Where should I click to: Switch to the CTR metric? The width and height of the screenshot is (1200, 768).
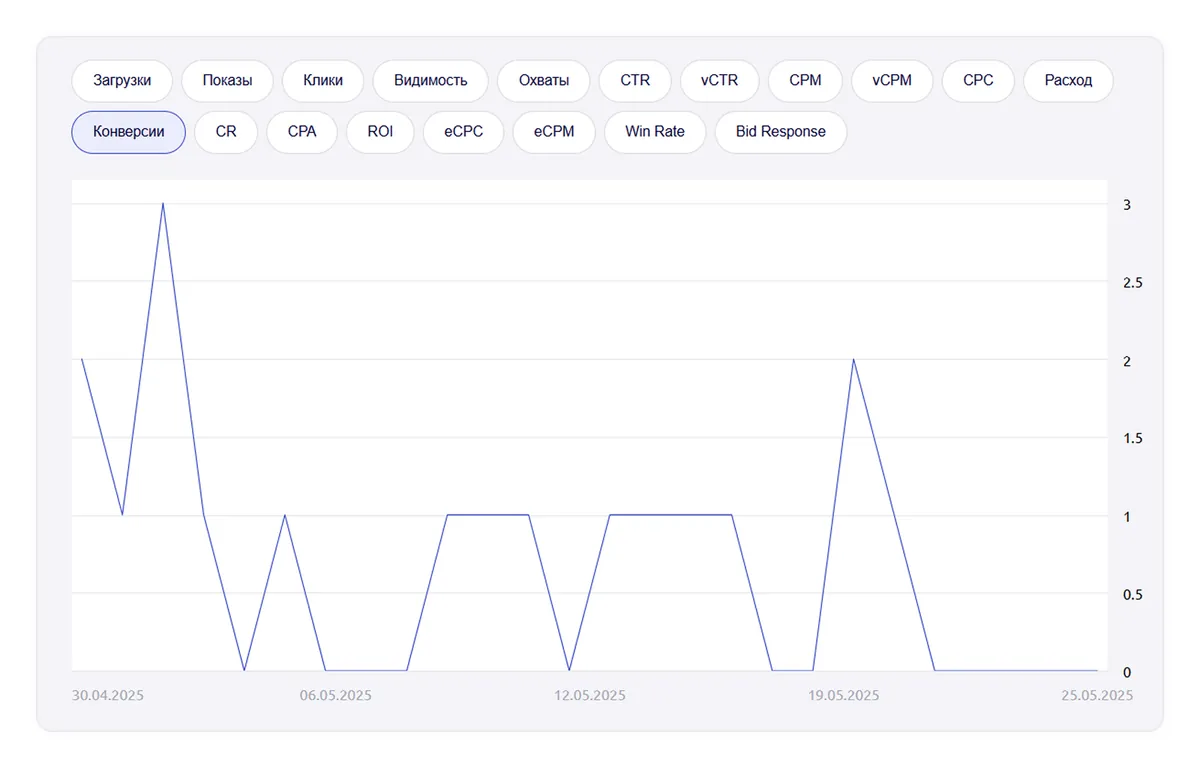point(635,81)
